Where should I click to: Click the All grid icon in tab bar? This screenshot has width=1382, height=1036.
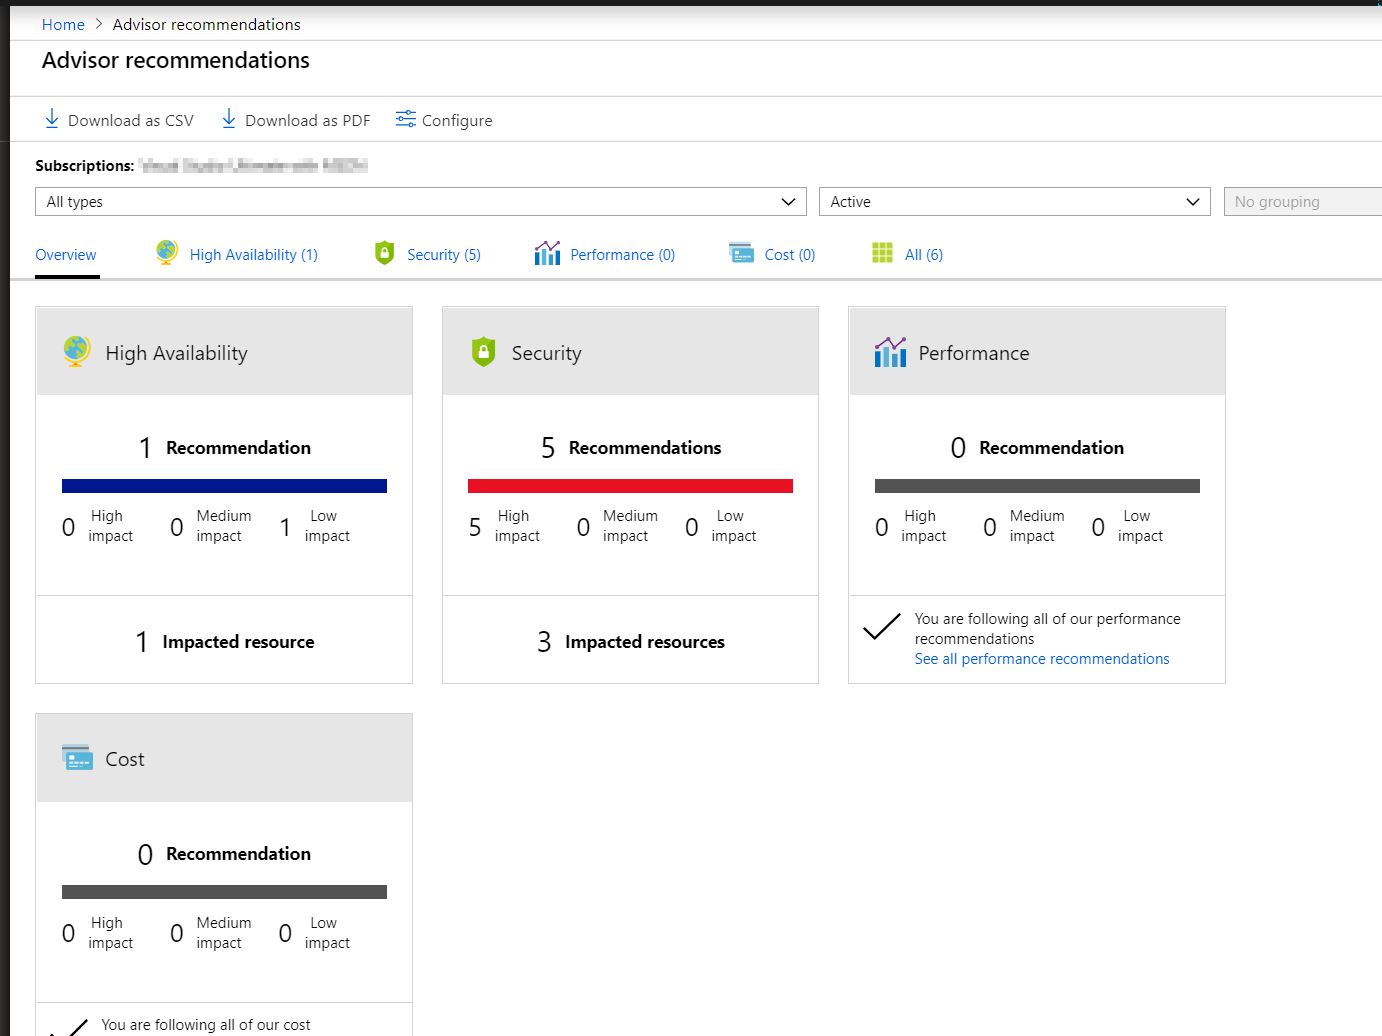882,253
